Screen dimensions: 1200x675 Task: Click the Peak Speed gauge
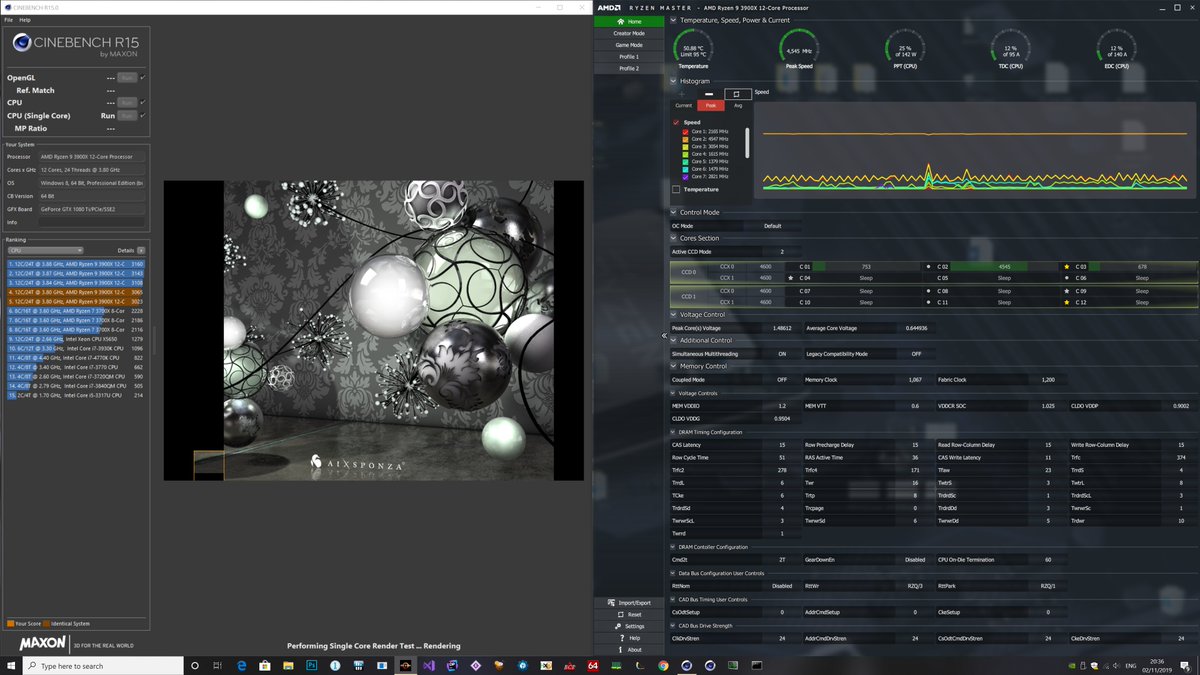pyautogui.click(x=799, y=48)
